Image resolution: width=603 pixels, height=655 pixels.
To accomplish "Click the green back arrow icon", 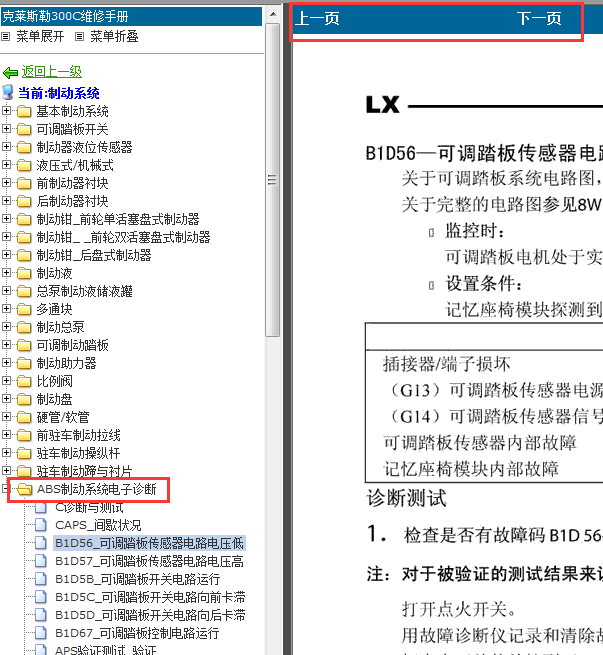I will [x=10, y=73].
